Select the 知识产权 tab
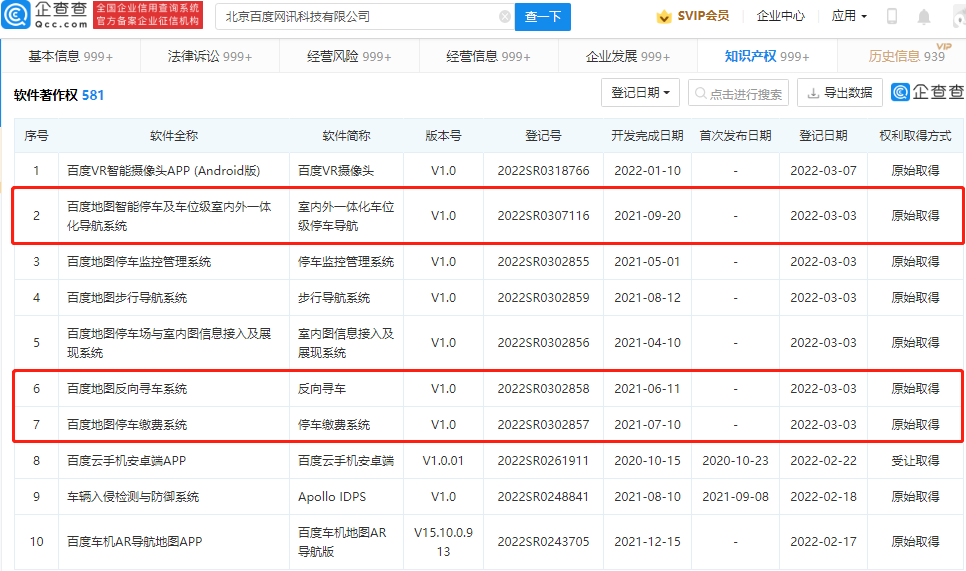966x571 pixels. click(767, 56)
